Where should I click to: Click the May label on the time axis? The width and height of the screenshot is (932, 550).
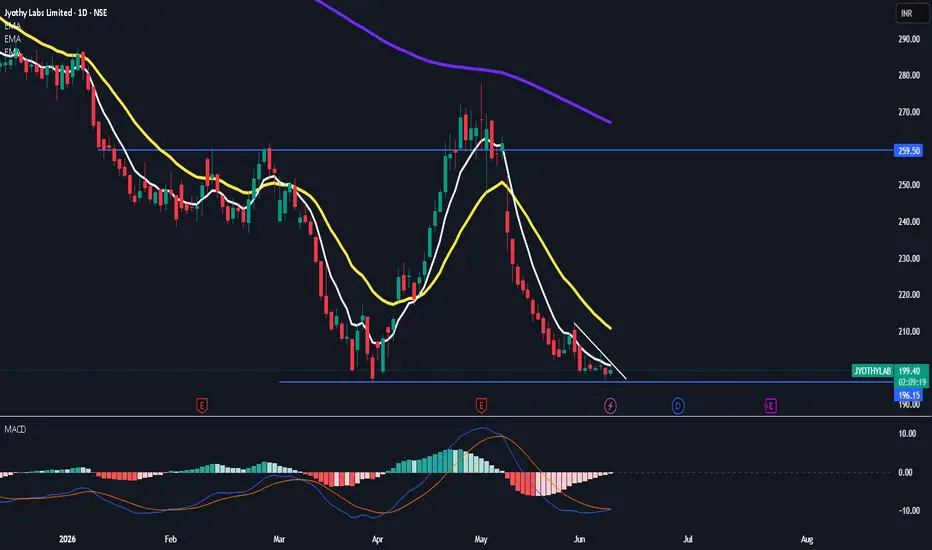tap(481, 539)
